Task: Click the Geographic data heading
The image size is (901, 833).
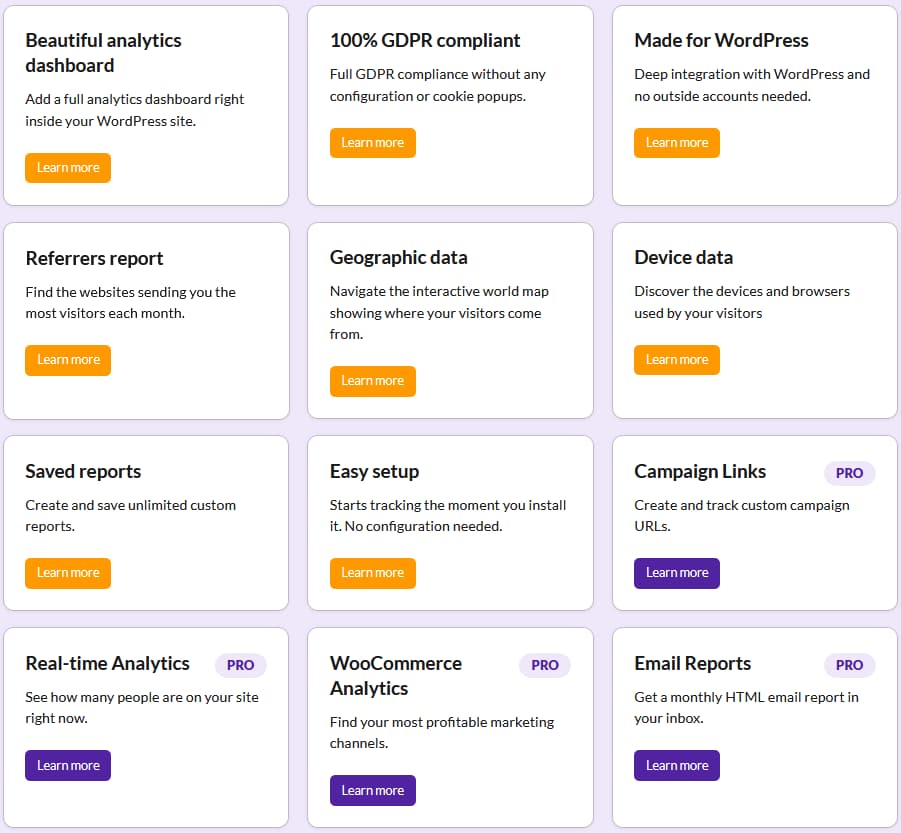Action: pos(398,258)
